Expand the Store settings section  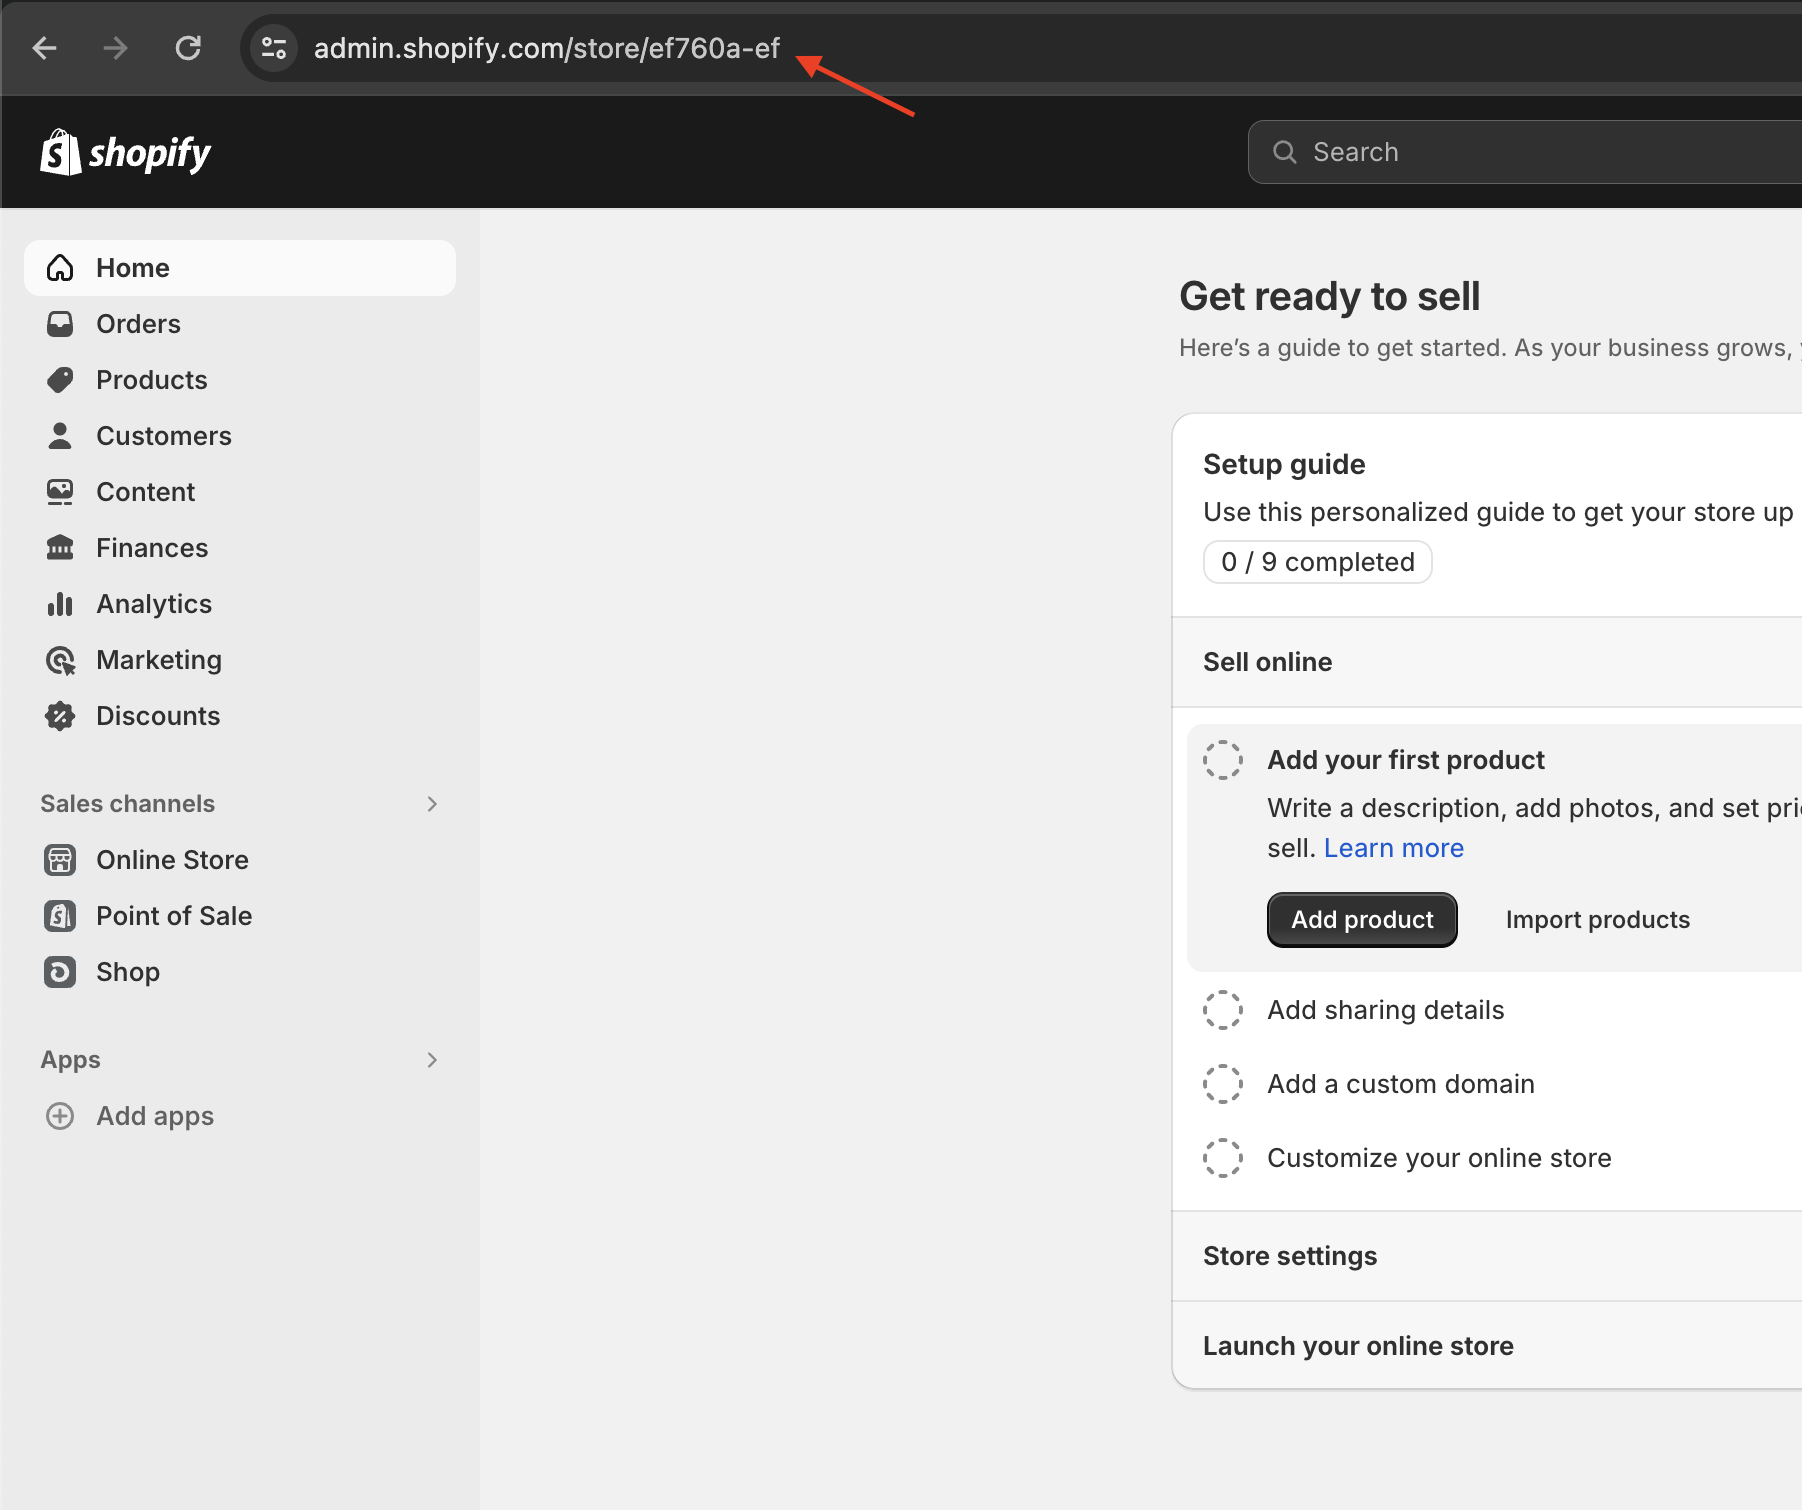[1487, 1256]
